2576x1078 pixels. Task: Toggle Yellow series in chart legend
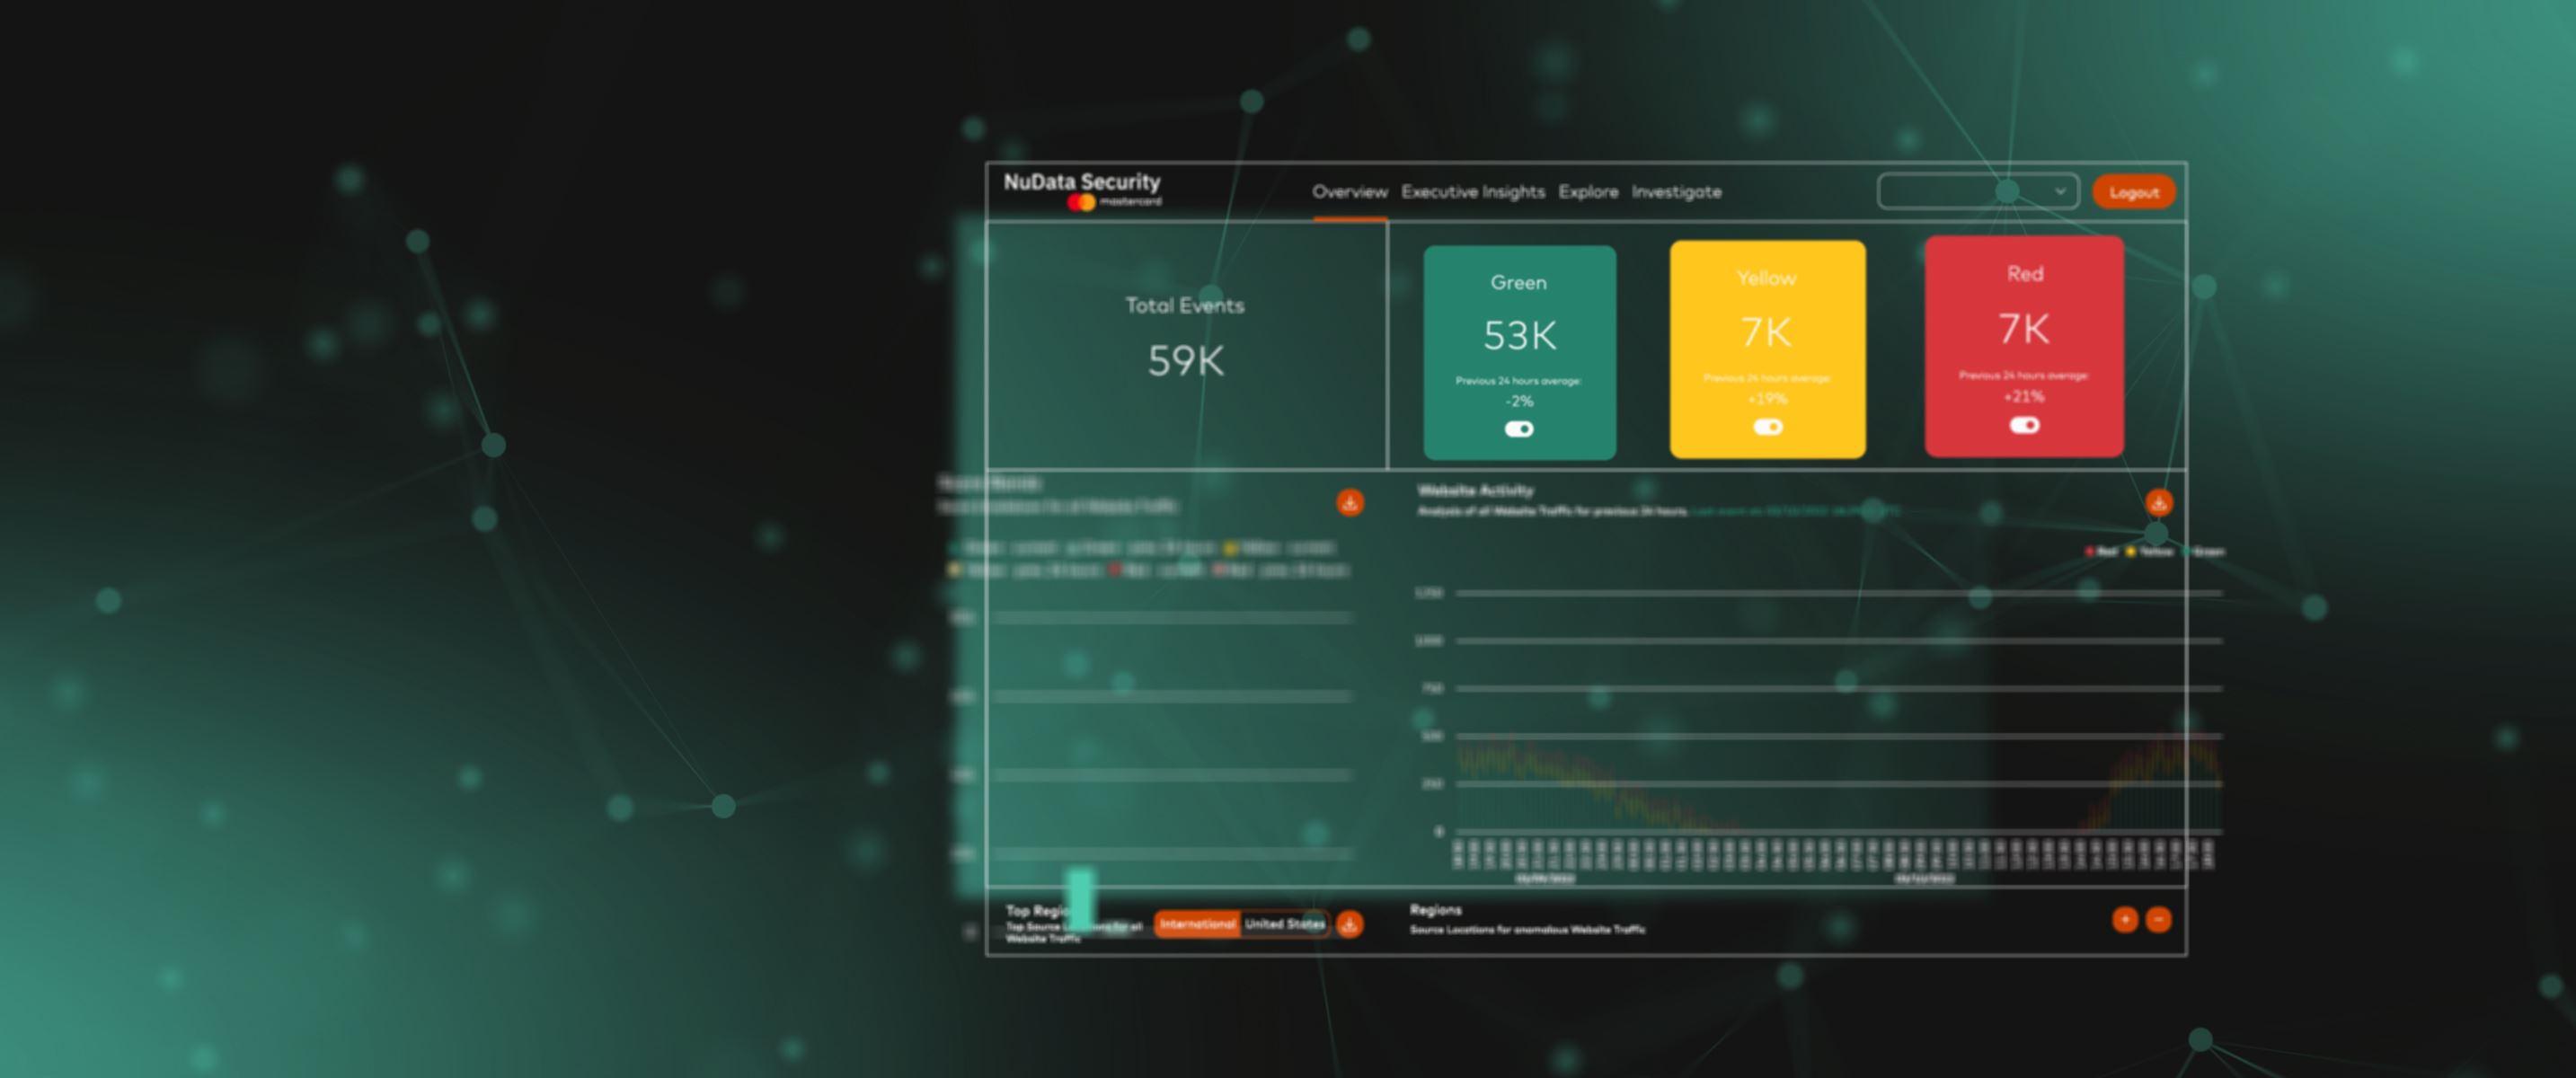tap(2149, 551)
